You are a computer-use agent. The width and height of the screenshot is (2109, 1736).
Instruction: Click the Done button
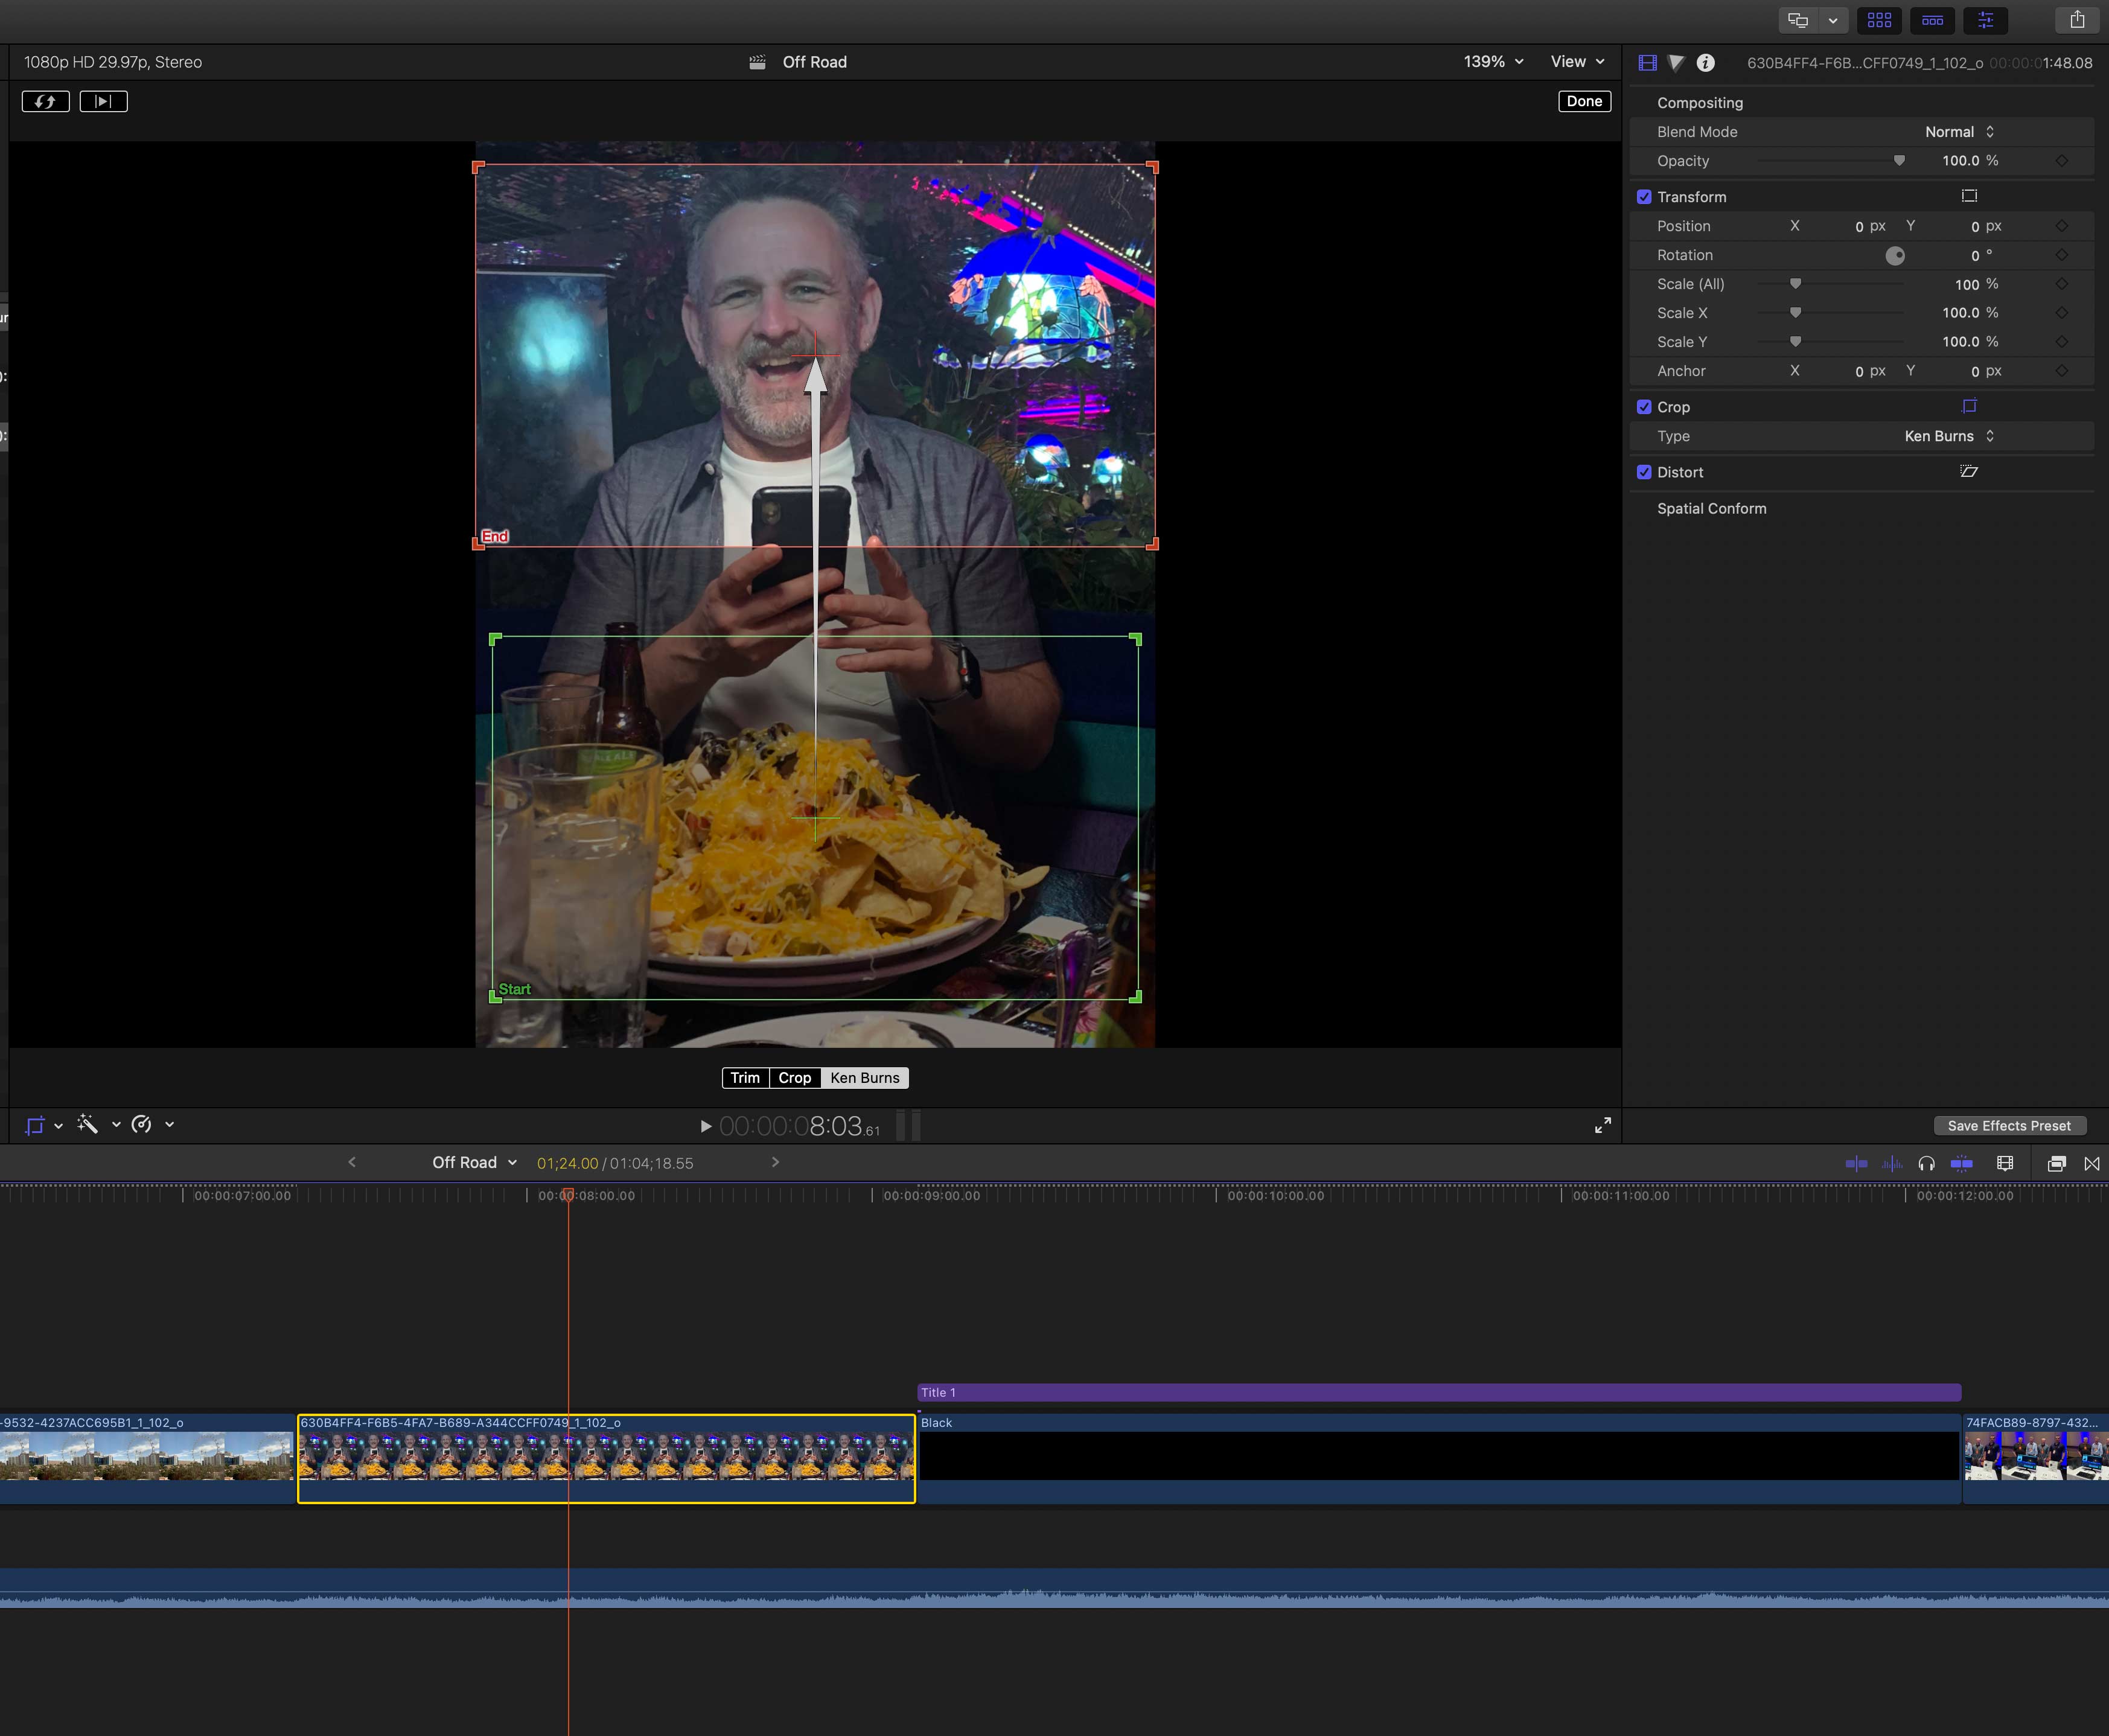pos(1584,101)
